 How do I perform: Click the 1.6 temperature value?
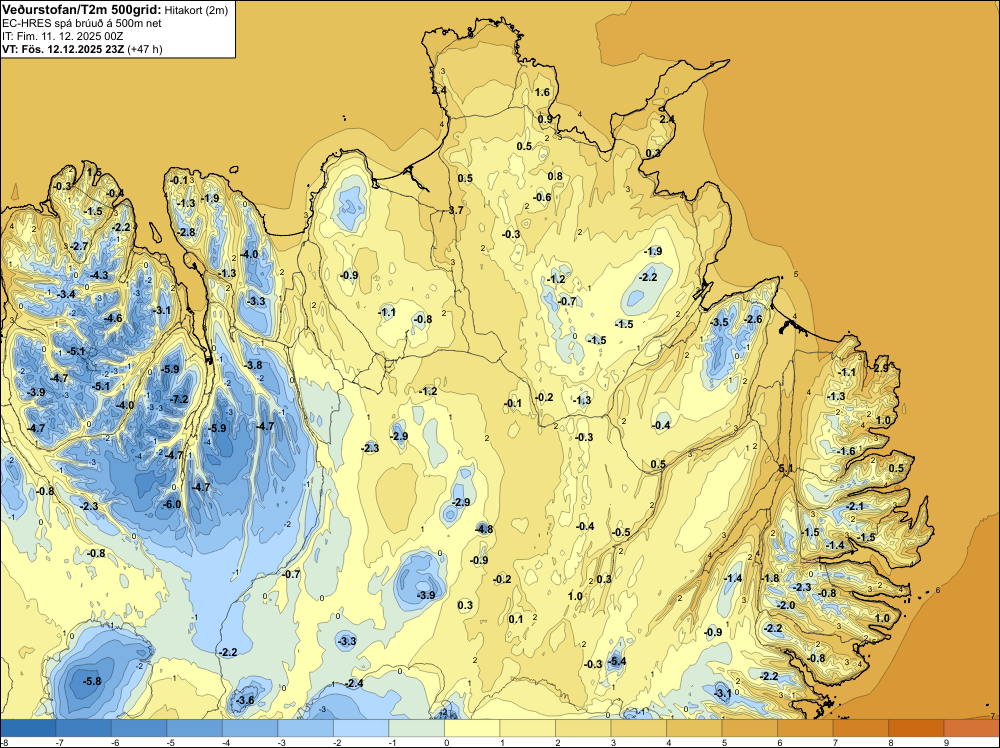[x=542, y=92]
